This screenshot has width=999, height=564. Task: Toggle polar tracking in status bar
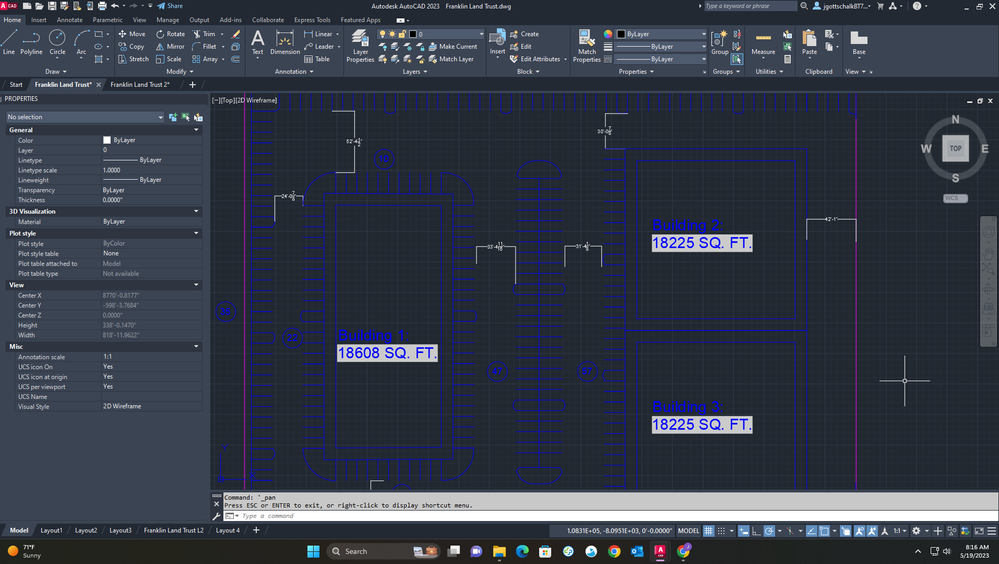click(x=770, y=530)
